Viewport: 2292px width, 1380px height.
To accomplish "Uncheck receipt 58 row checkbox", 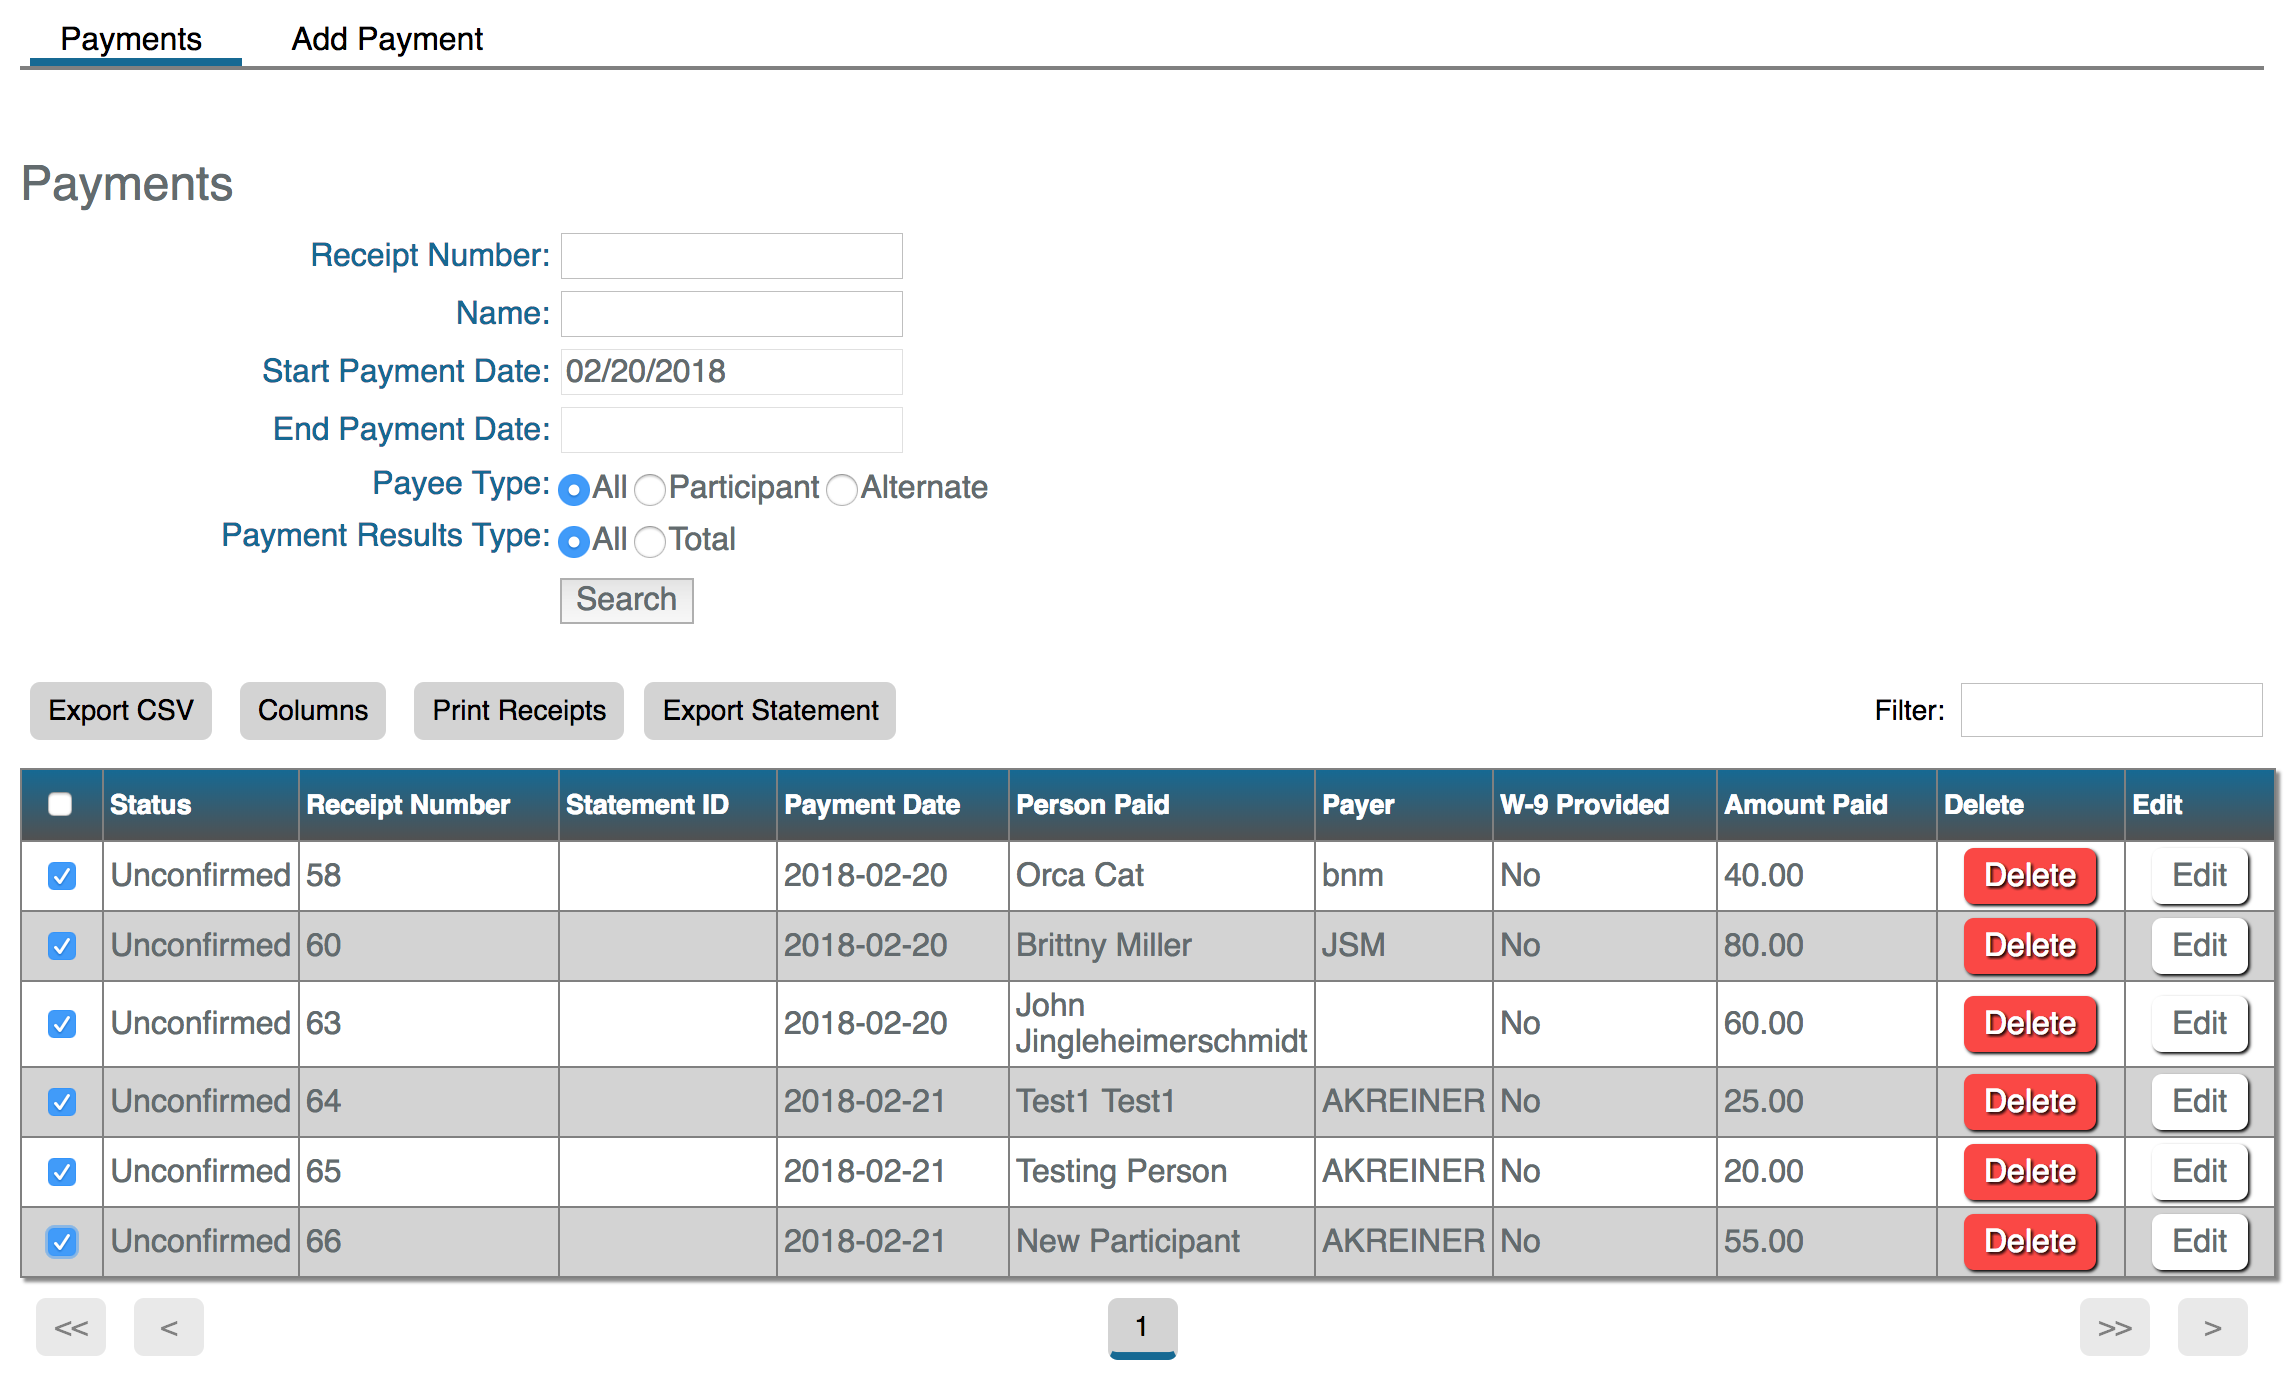I will tap(61, 875).
